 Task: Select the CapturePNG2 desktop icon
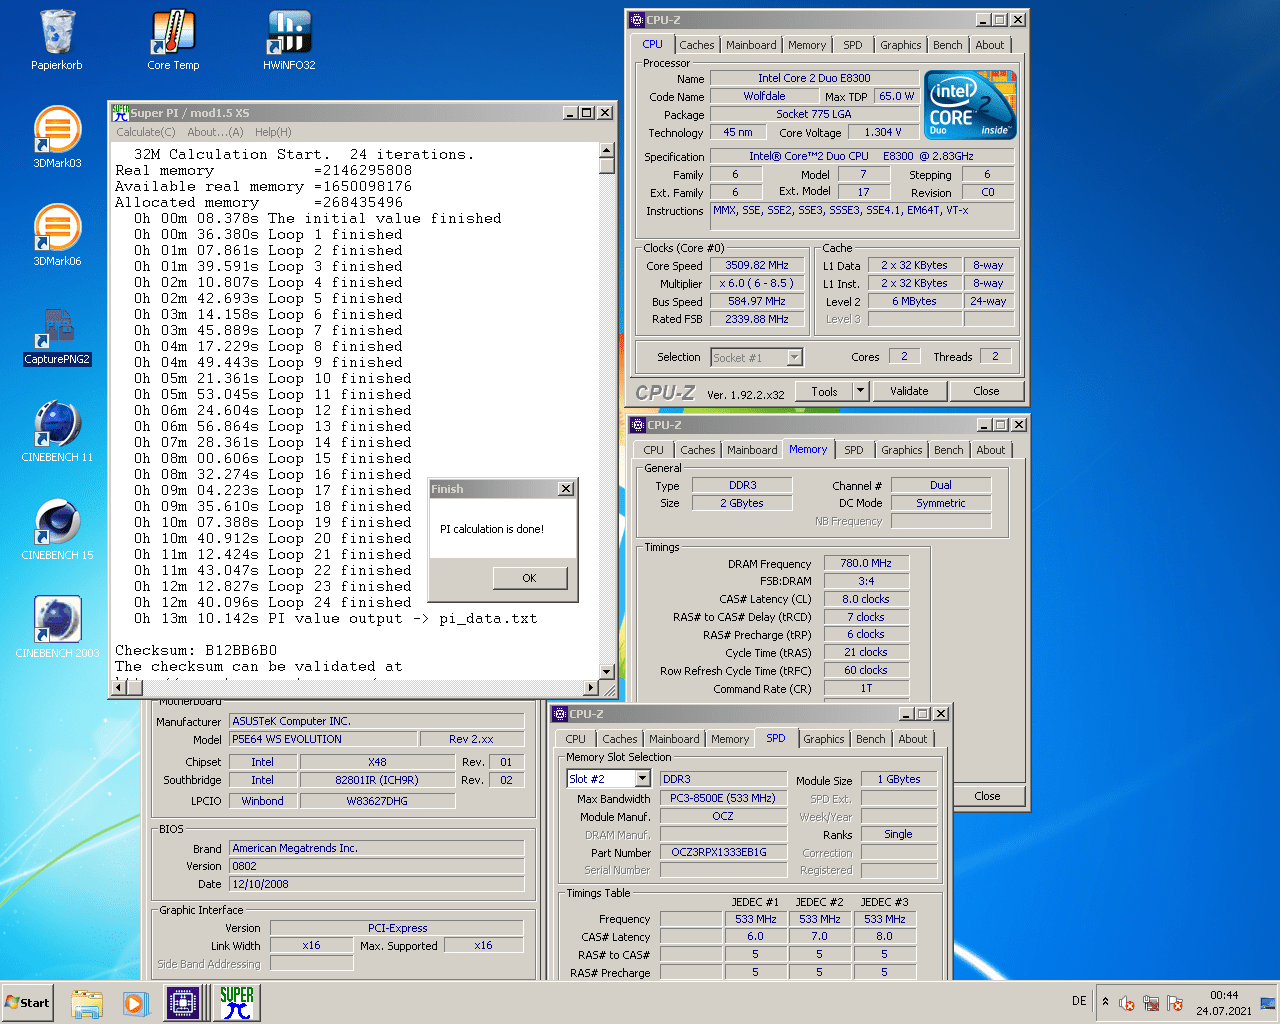57,336
